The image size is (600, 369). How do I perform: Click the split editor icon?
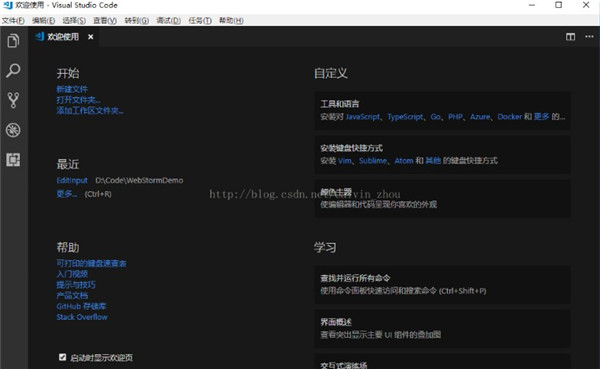point(570,37)
